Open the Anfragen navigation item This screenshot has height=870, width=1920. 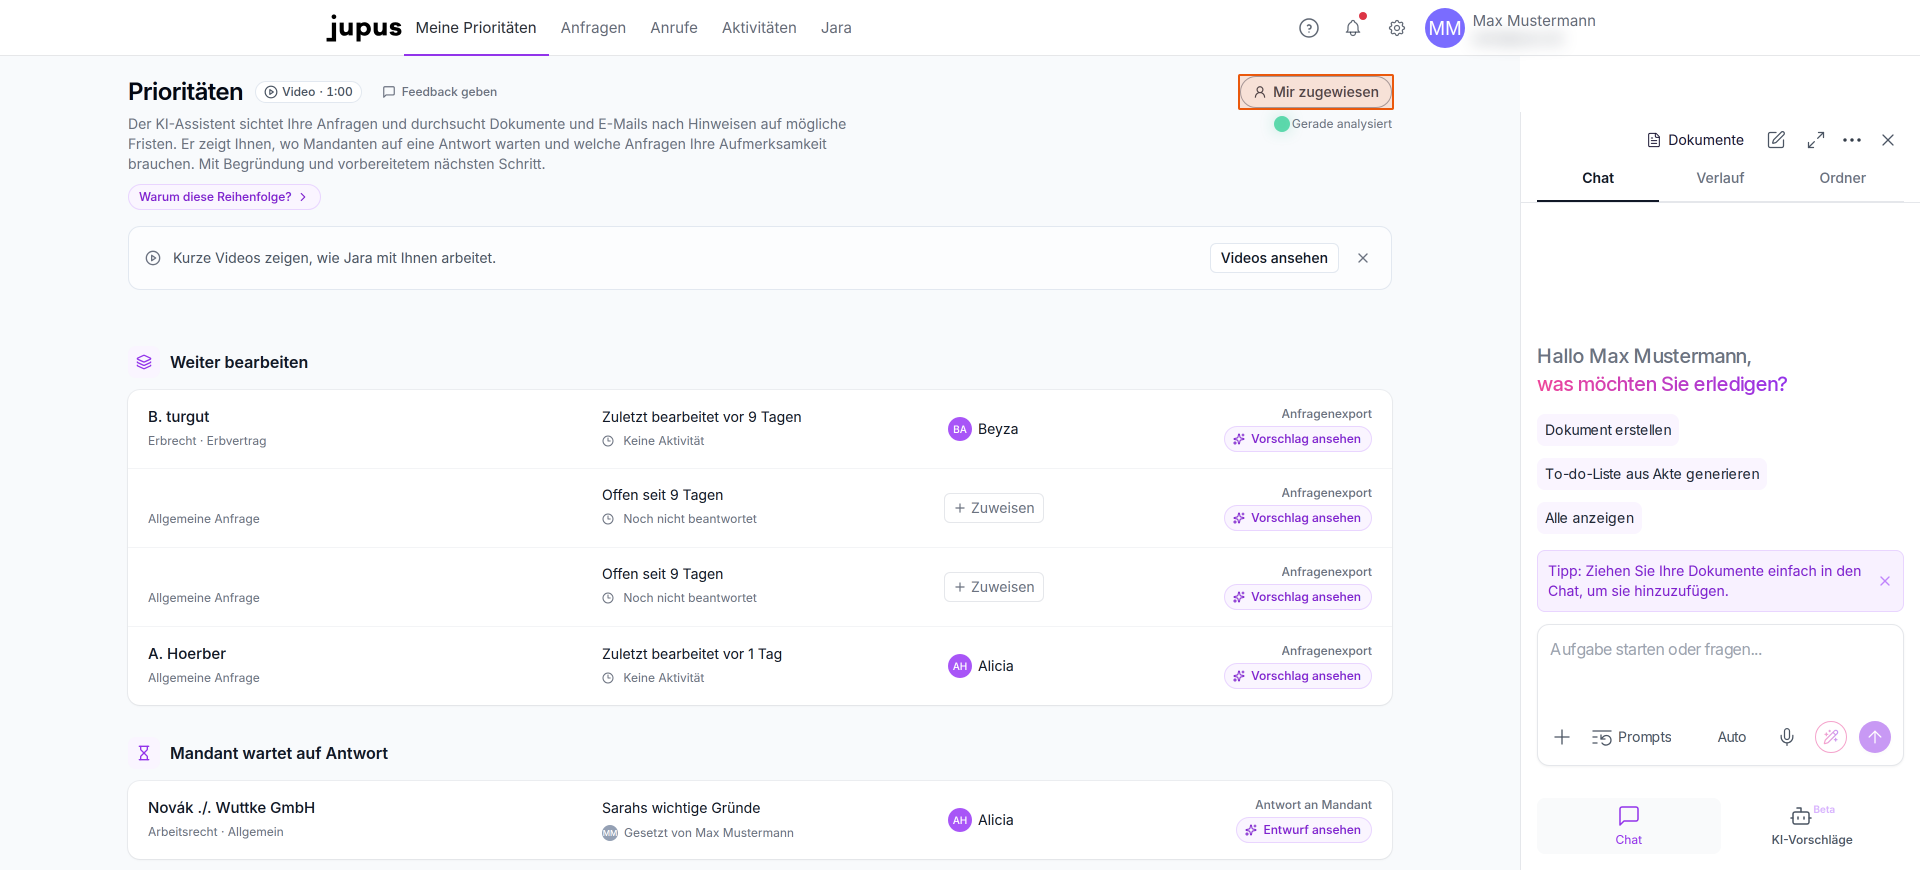coord(593,28)
